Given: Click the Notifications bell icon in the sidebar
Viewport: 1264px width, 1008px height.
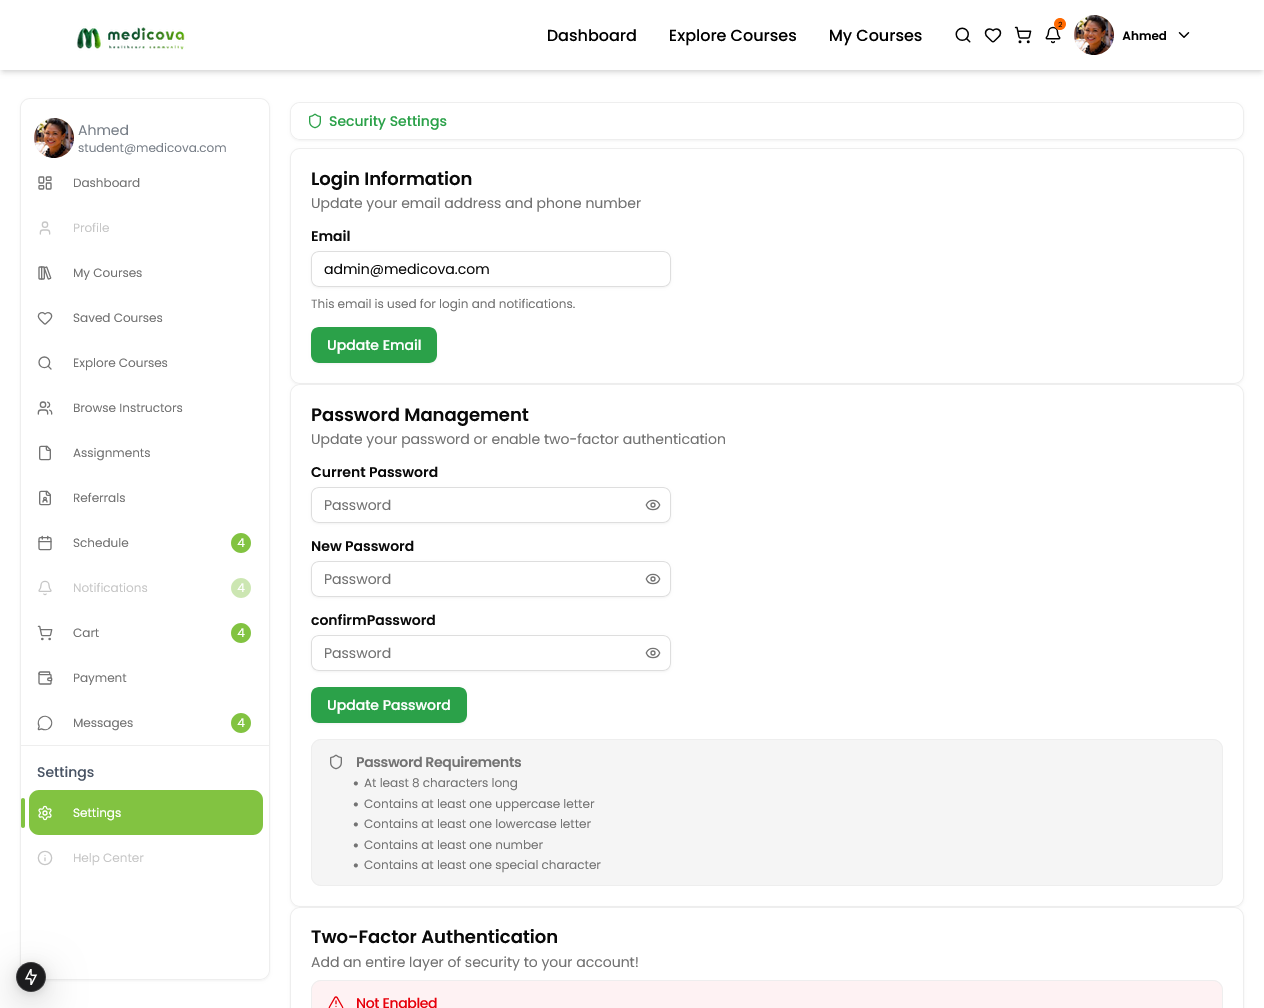Looking at the screenshot, I should click(x=45, y=588).
